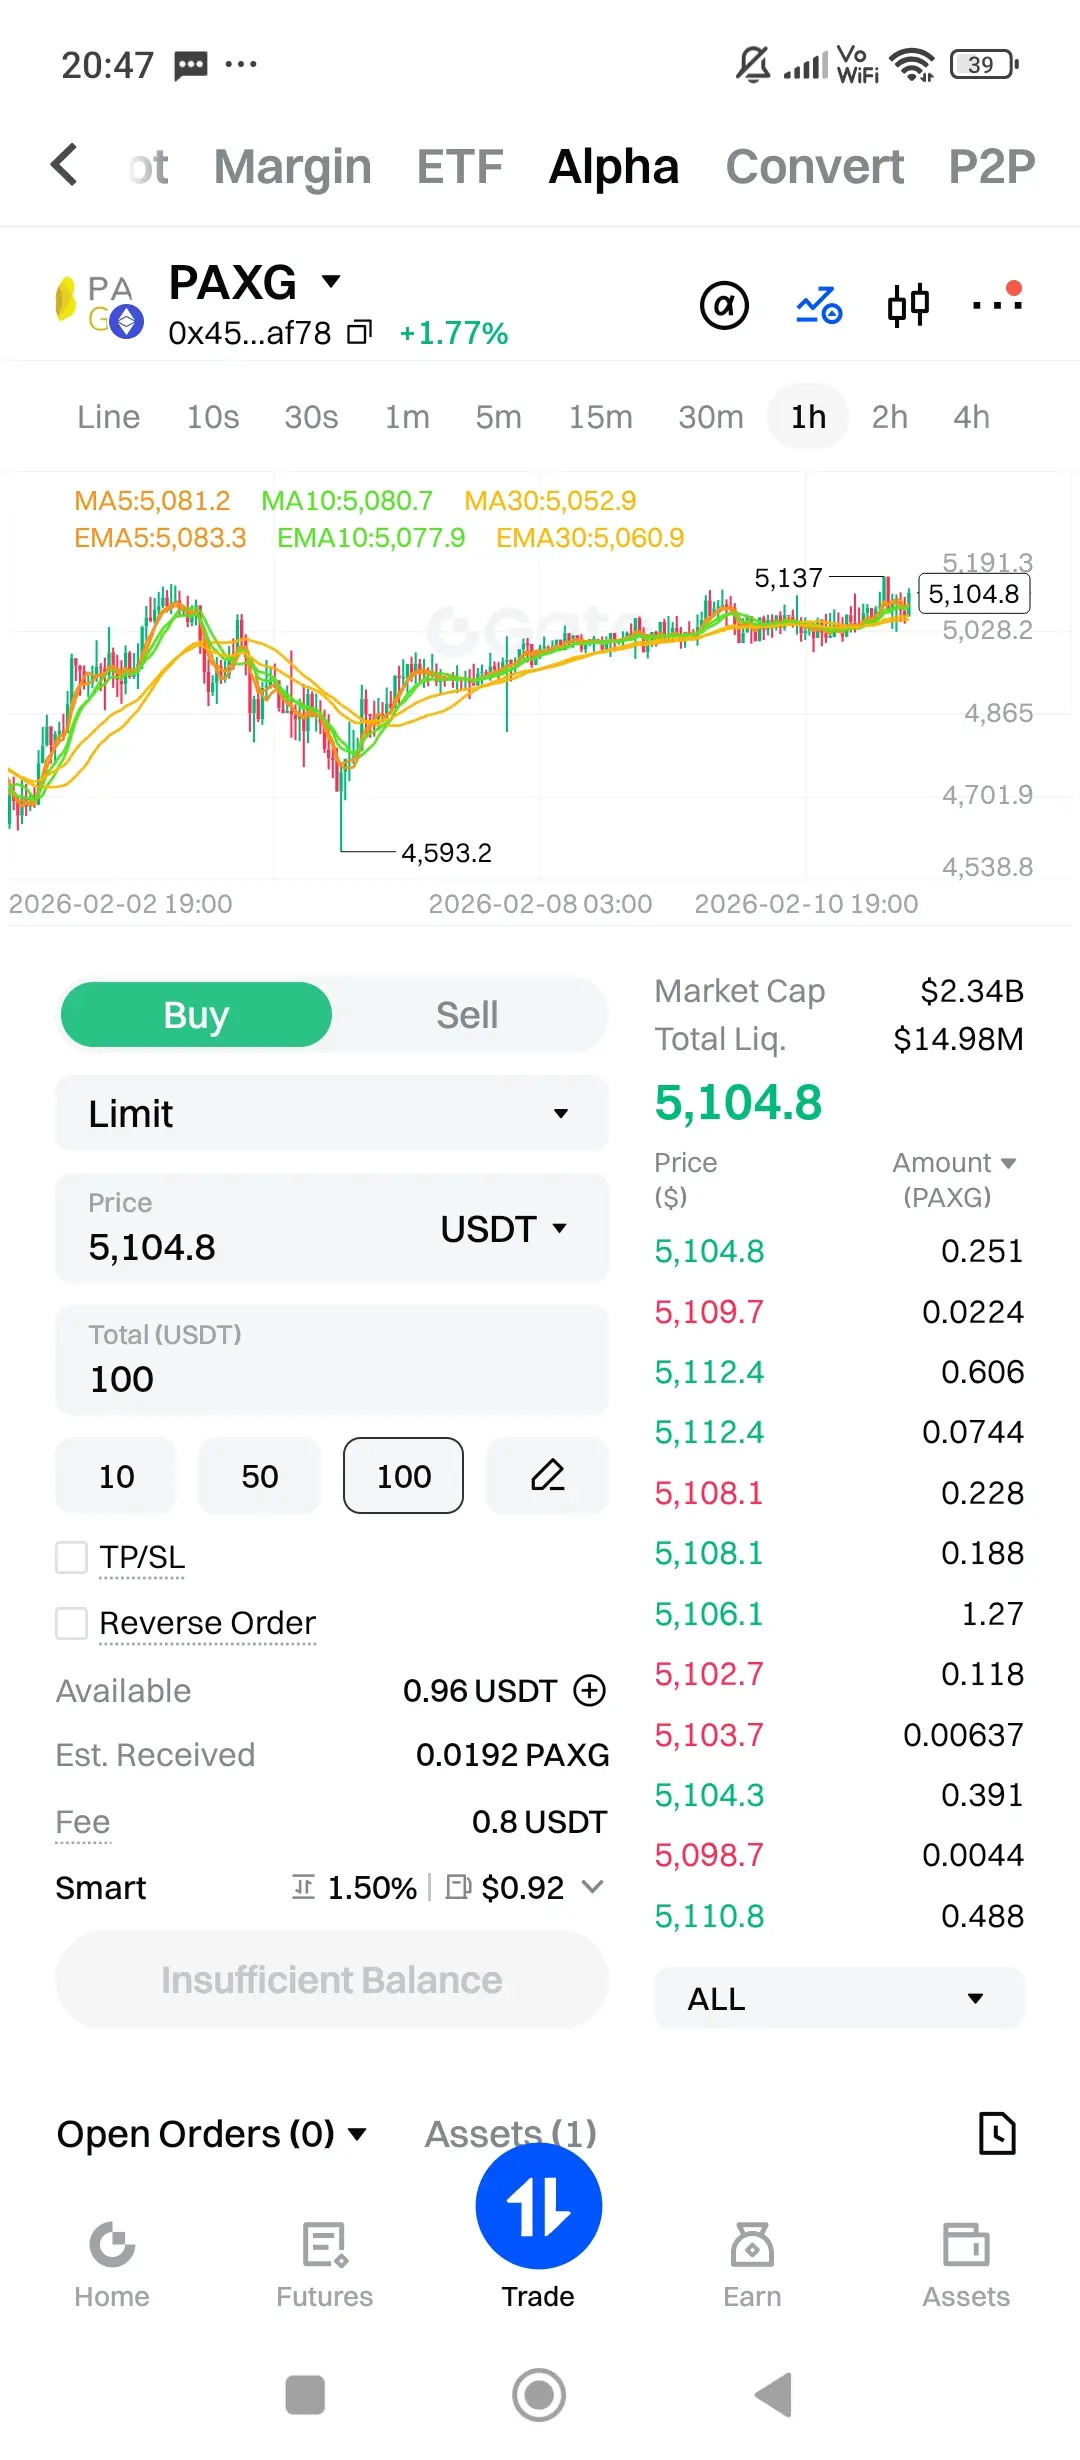Expand the Open Orders (0) dropdown

211,2133
